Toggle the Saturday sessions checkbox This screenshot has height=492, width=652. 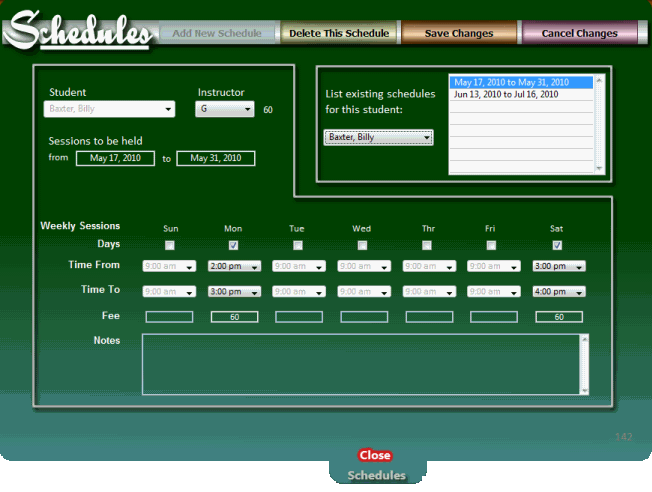(557, 245)
